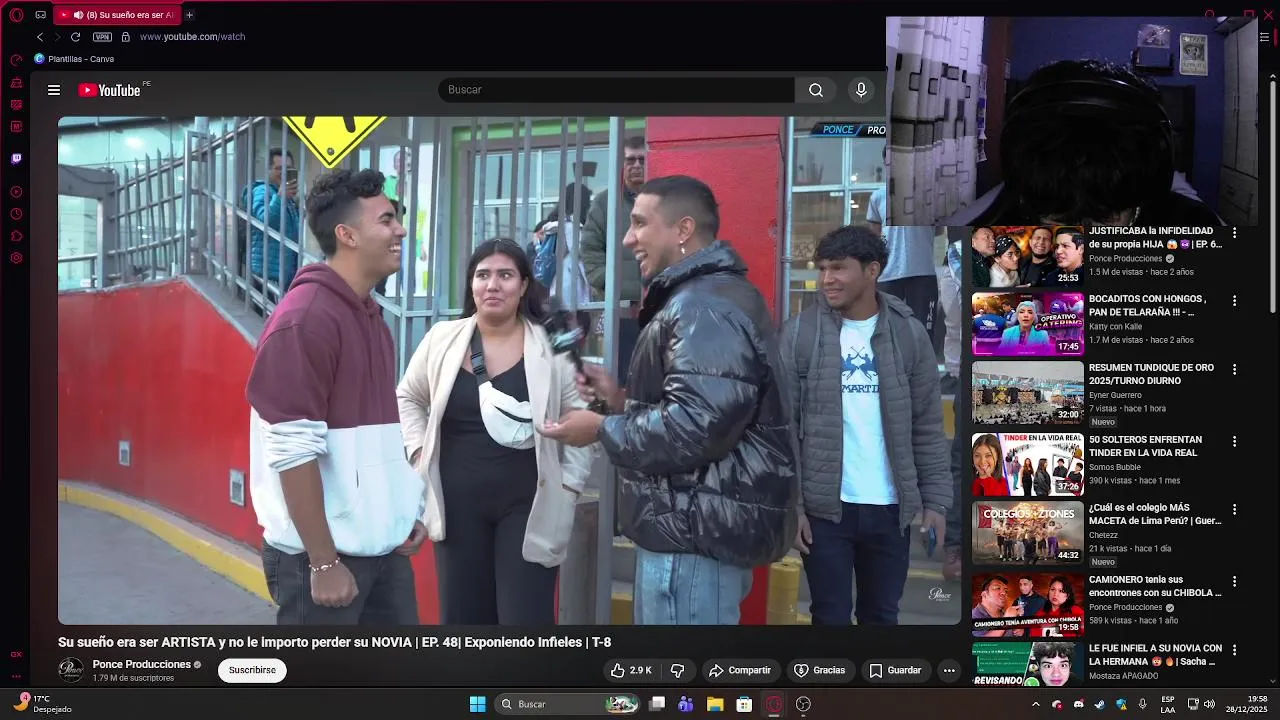Image resolution: width=1280 pixels, height=720 pixels.
Task: Open options menu for BOCADITOS CON HONGOS video
Action: (x=1235, y=301)
